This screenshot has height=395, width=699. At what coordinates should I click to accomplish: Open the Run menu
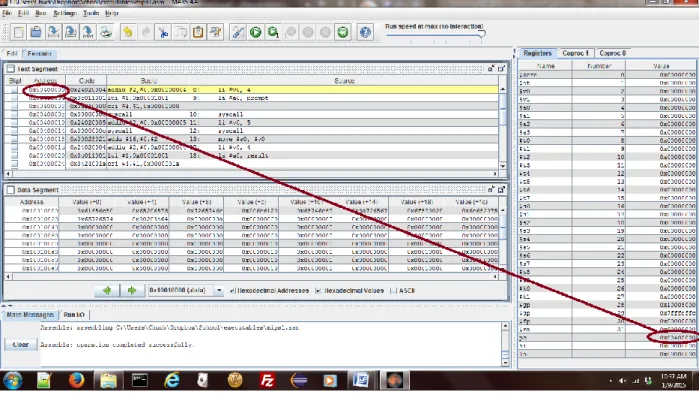pos(41,13)
